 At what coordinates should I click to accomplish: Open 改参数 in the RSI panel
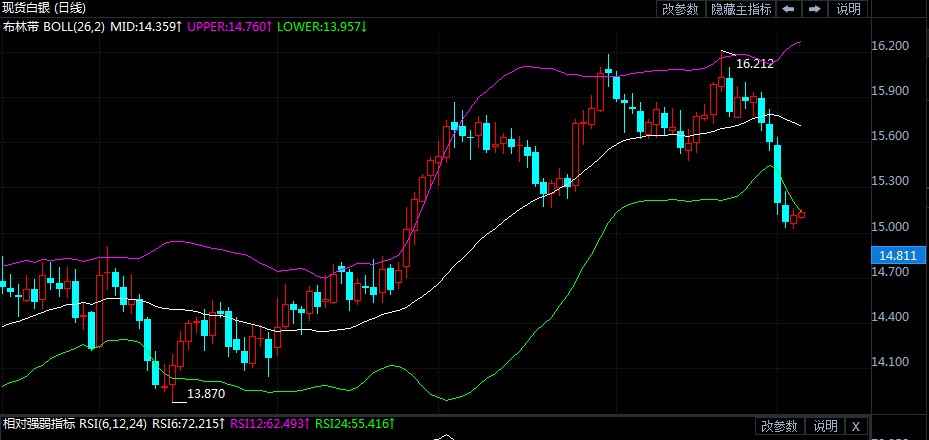(x=779, y=426)
